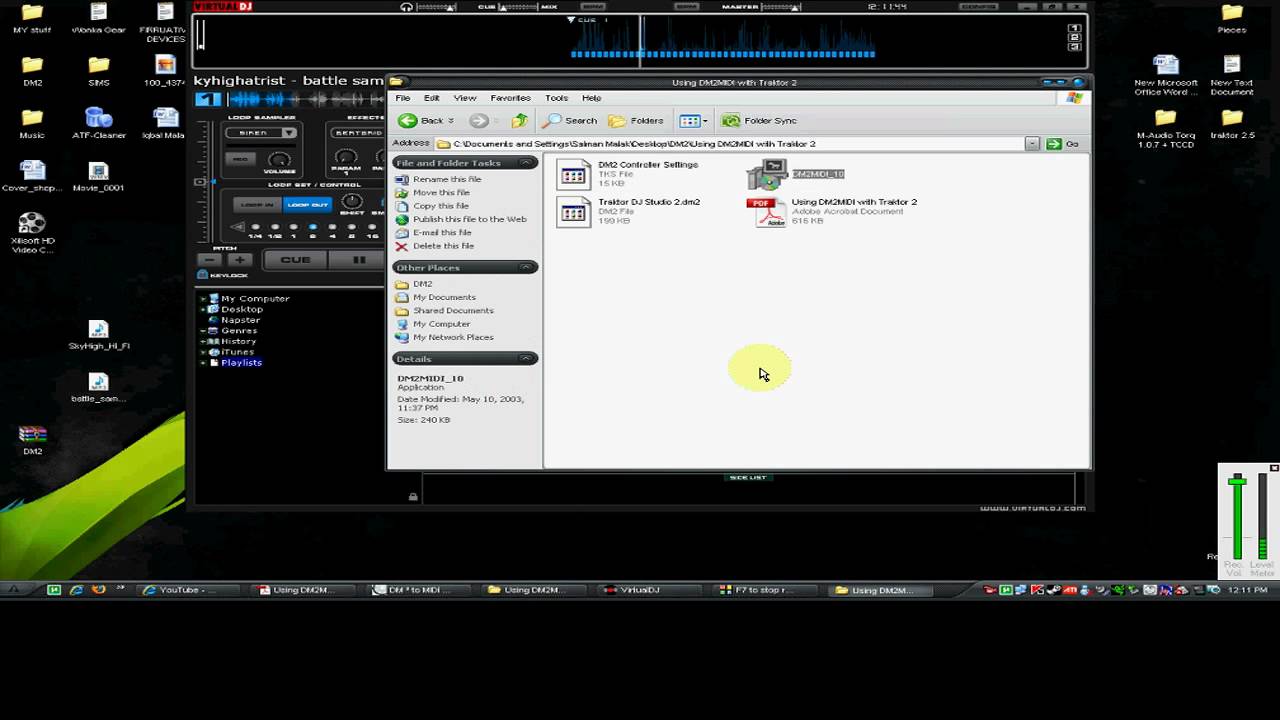1280x720 pixels.
Task: Select loop length 1/4 dot
Action: point(255,227)
